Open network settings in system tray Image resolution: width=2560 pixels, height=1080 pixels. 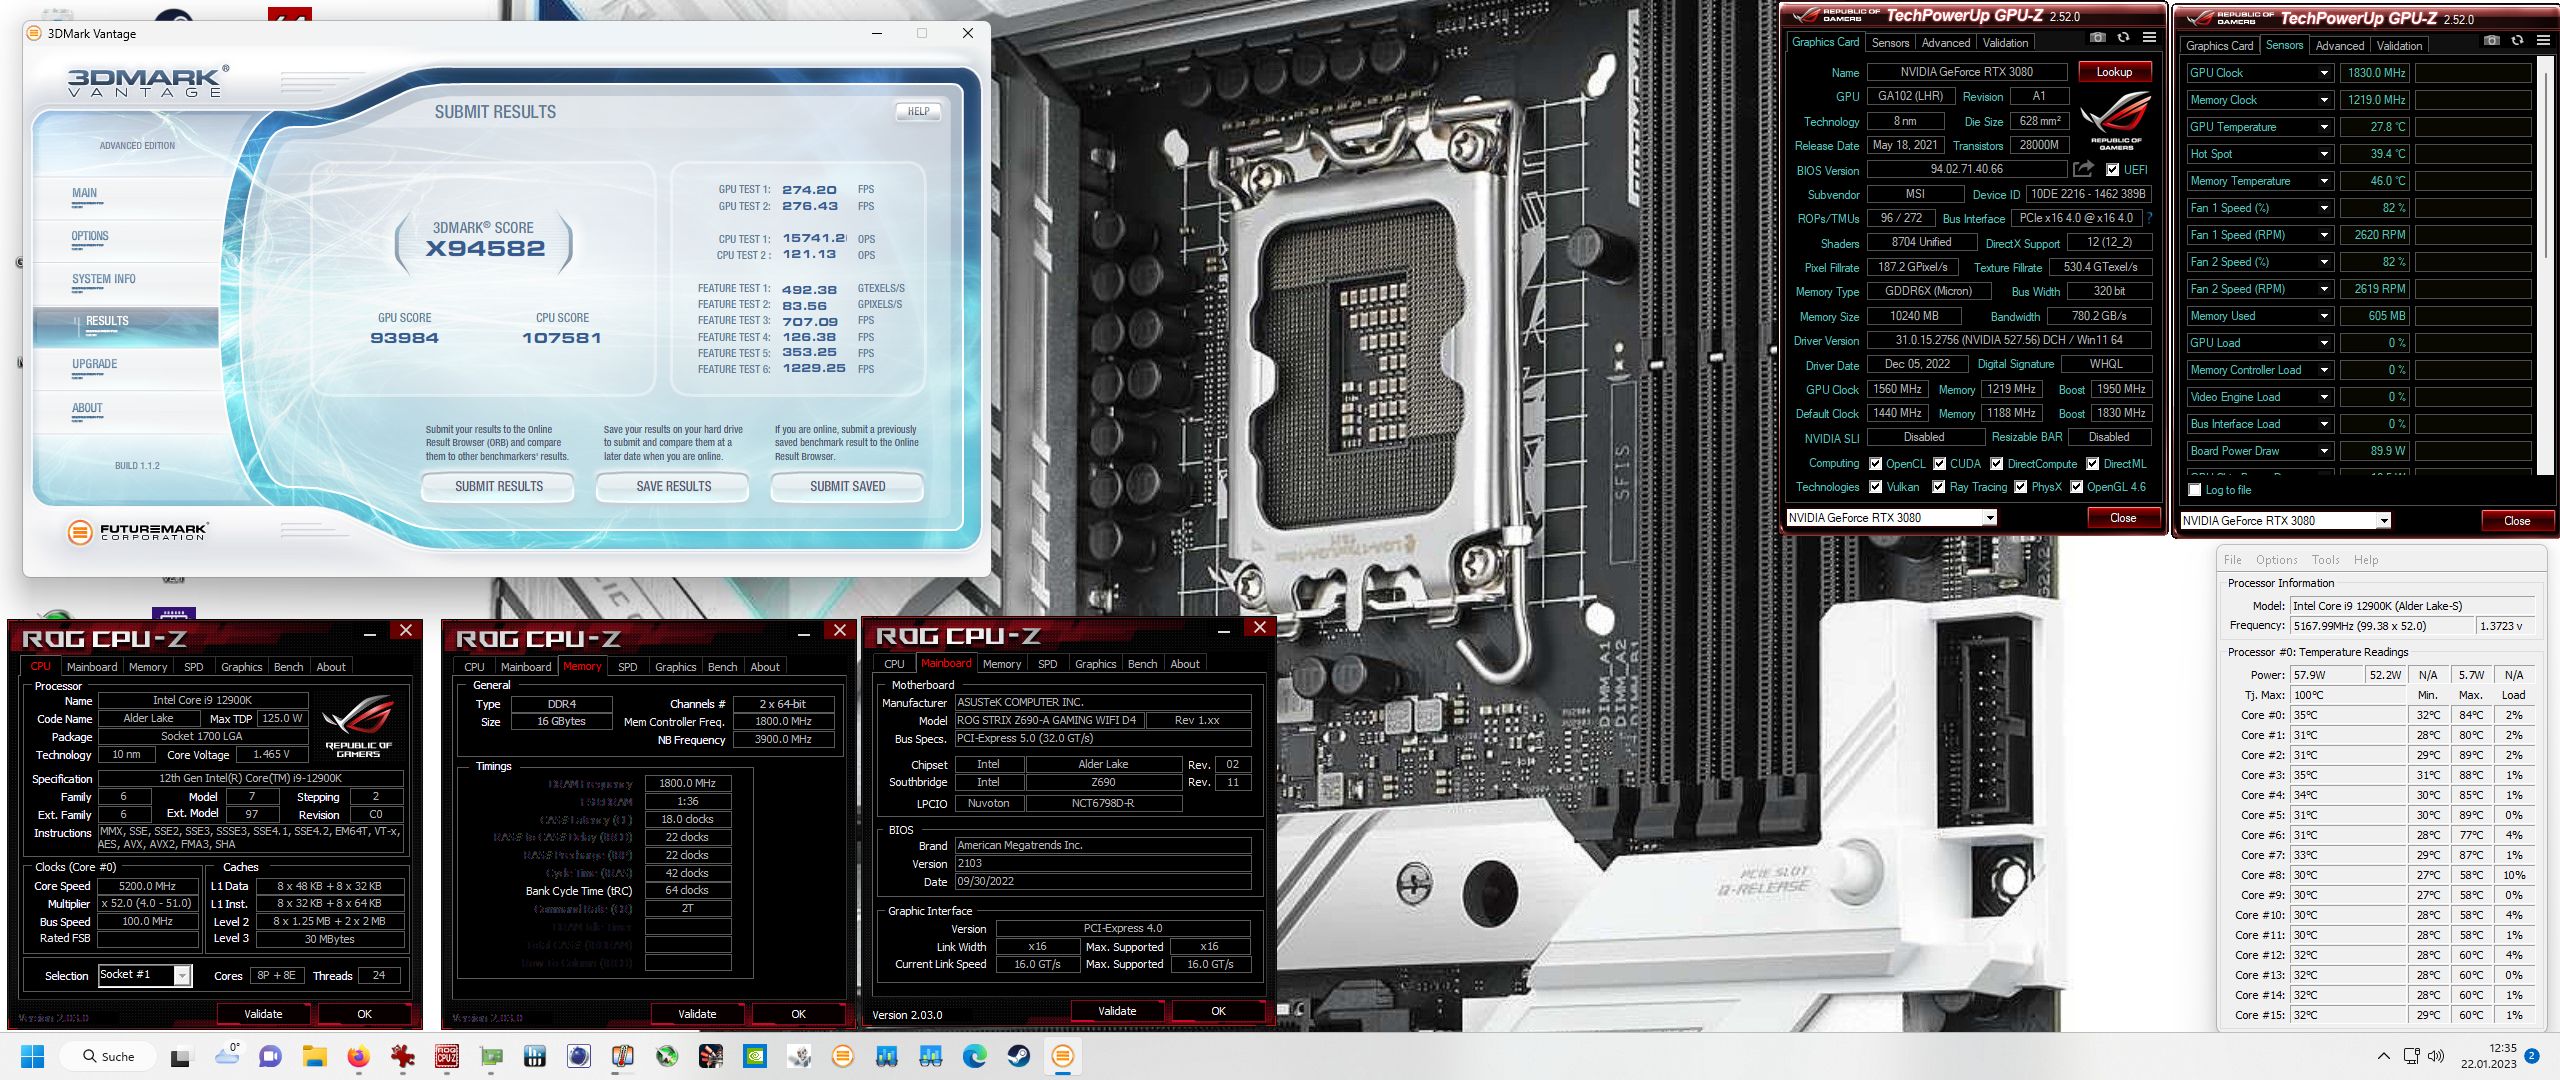click(x=2411, y=1056)
